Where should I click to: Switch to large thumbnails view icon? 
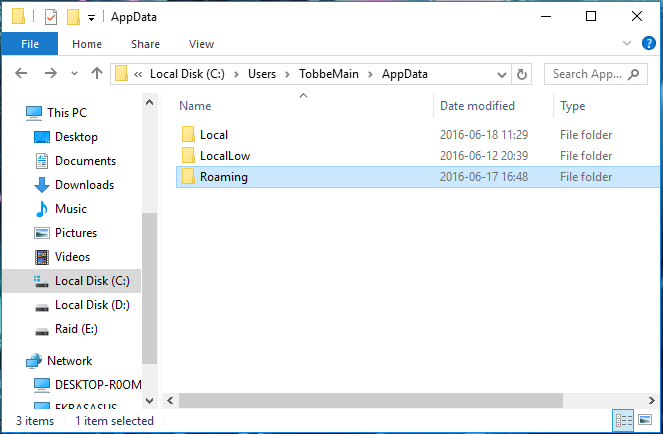pos(645,420)
